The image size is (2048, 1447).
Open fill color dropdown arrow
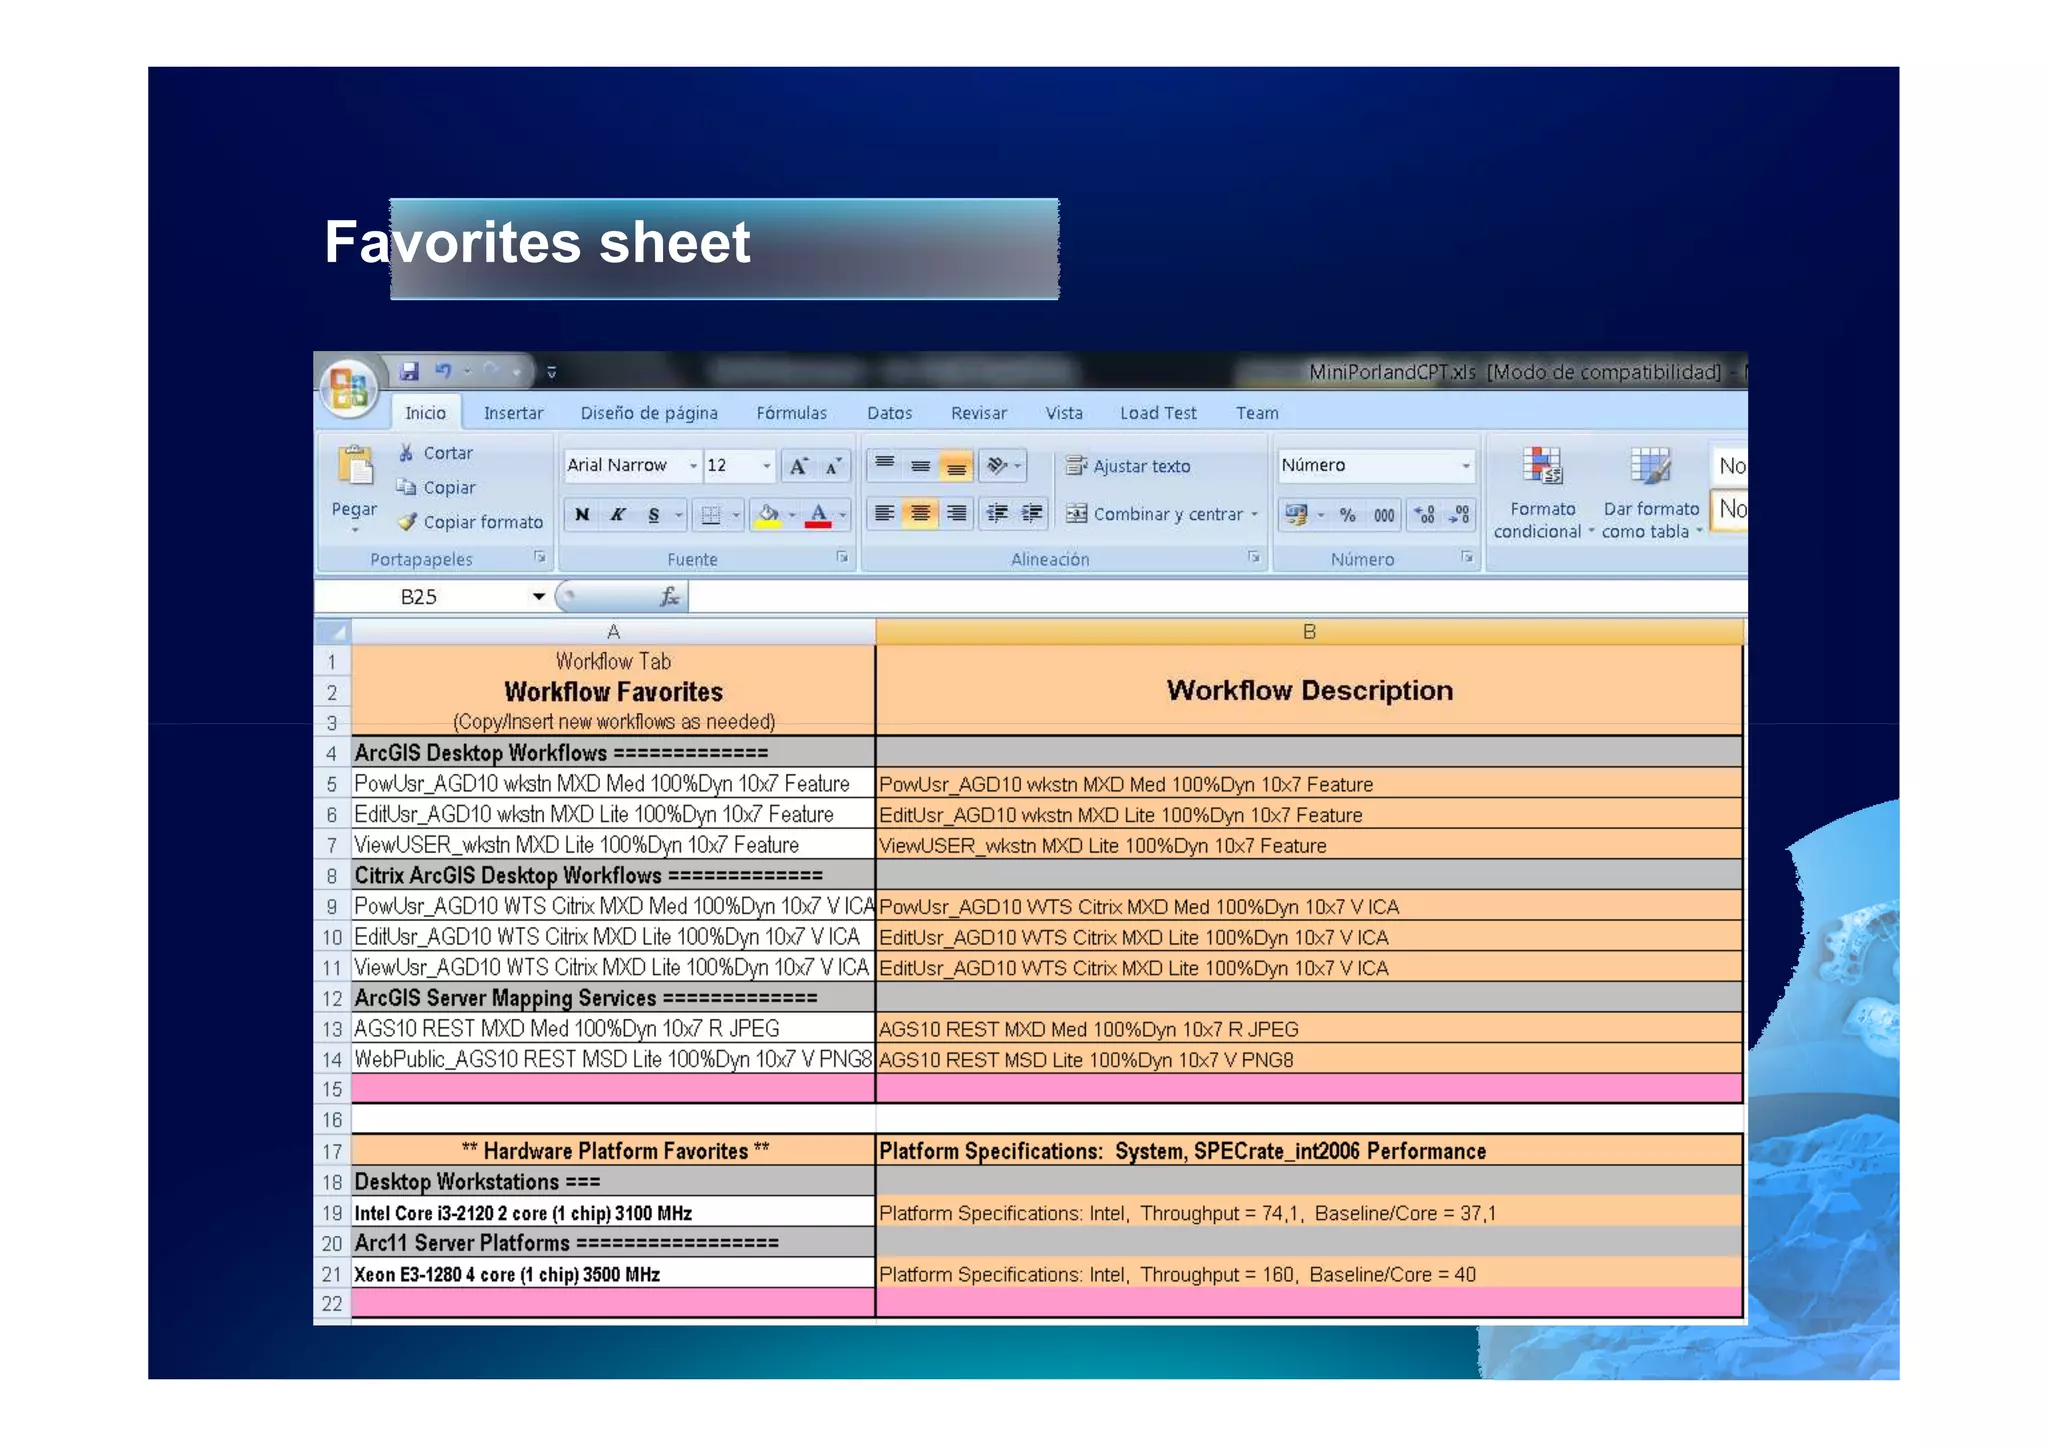point(792,515)
